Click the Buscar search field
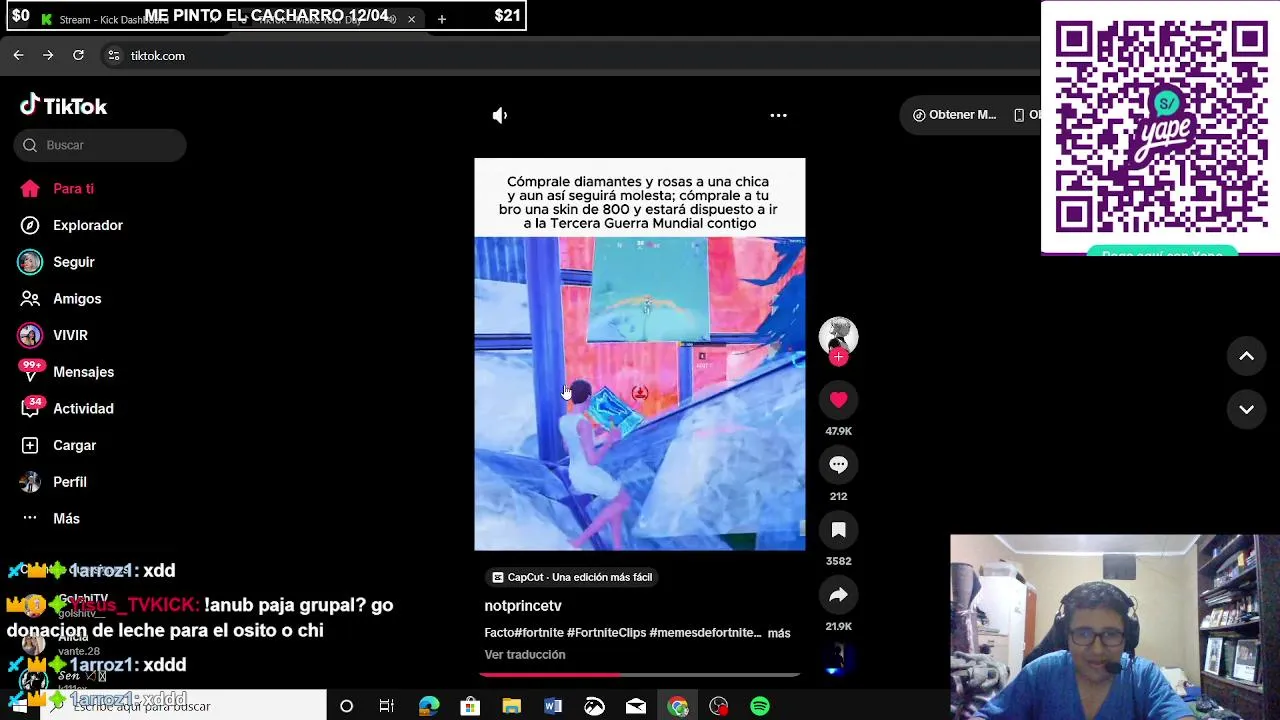This screenshot has height=720, width=1280. (100, 145)
